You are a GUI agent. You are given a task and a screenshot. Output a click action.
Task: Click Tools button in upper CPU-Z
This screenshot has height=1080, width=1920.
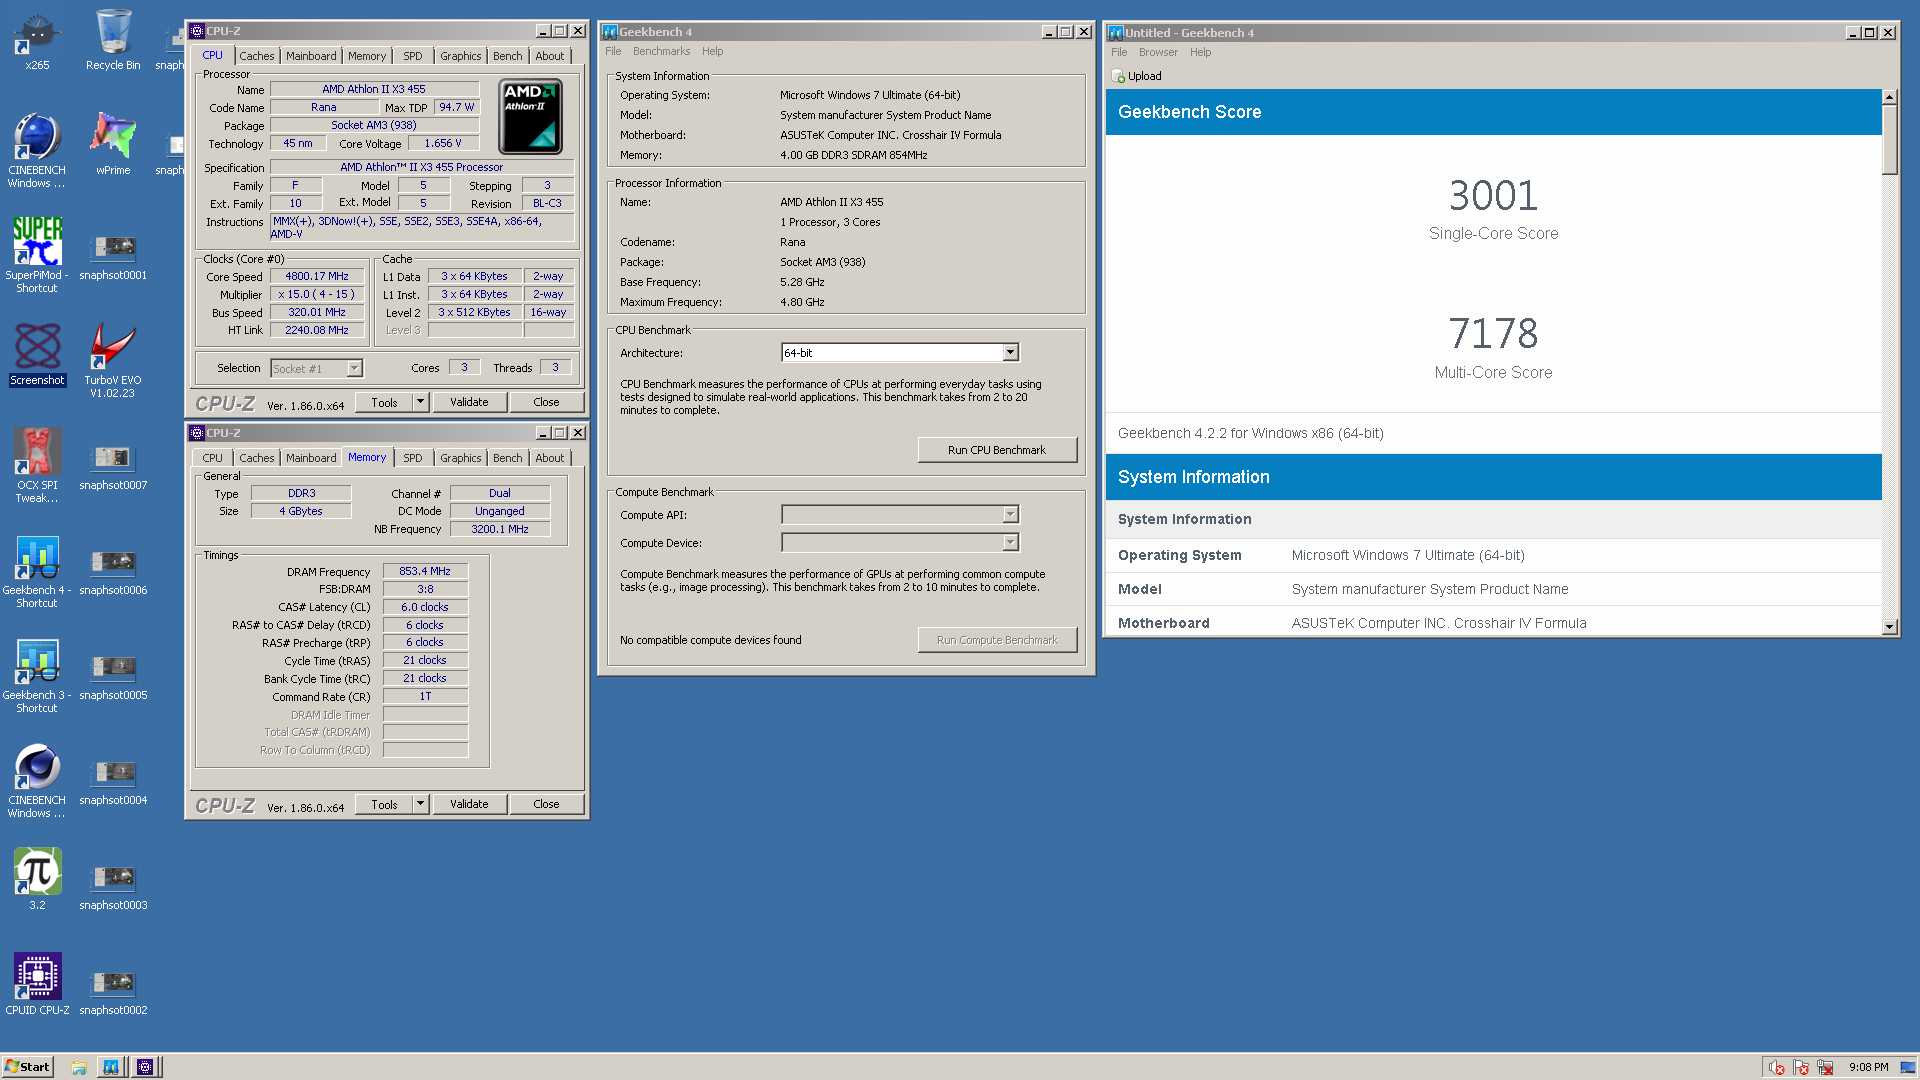click(x=384, y=402)
